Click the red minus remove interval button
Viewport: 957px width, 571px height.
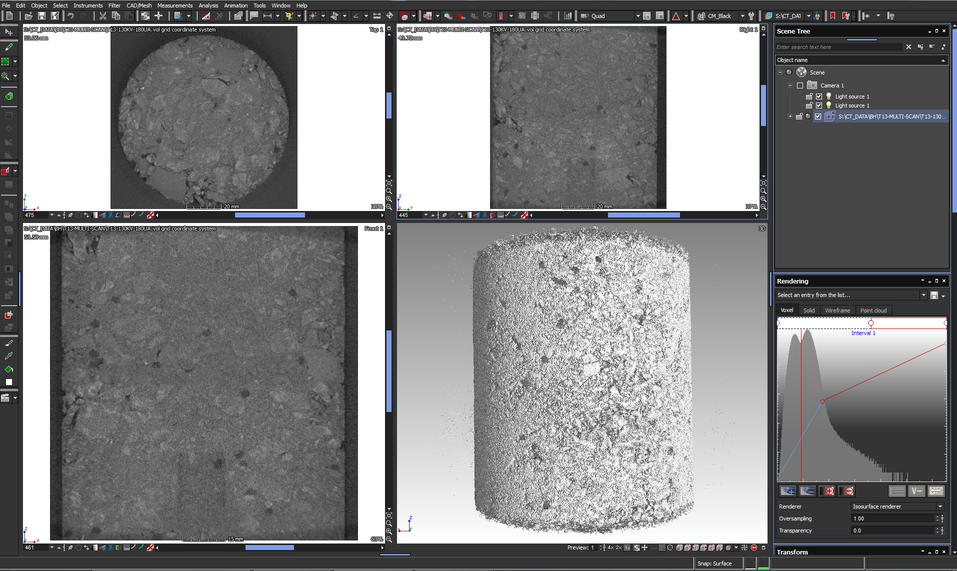coord(847,490)
